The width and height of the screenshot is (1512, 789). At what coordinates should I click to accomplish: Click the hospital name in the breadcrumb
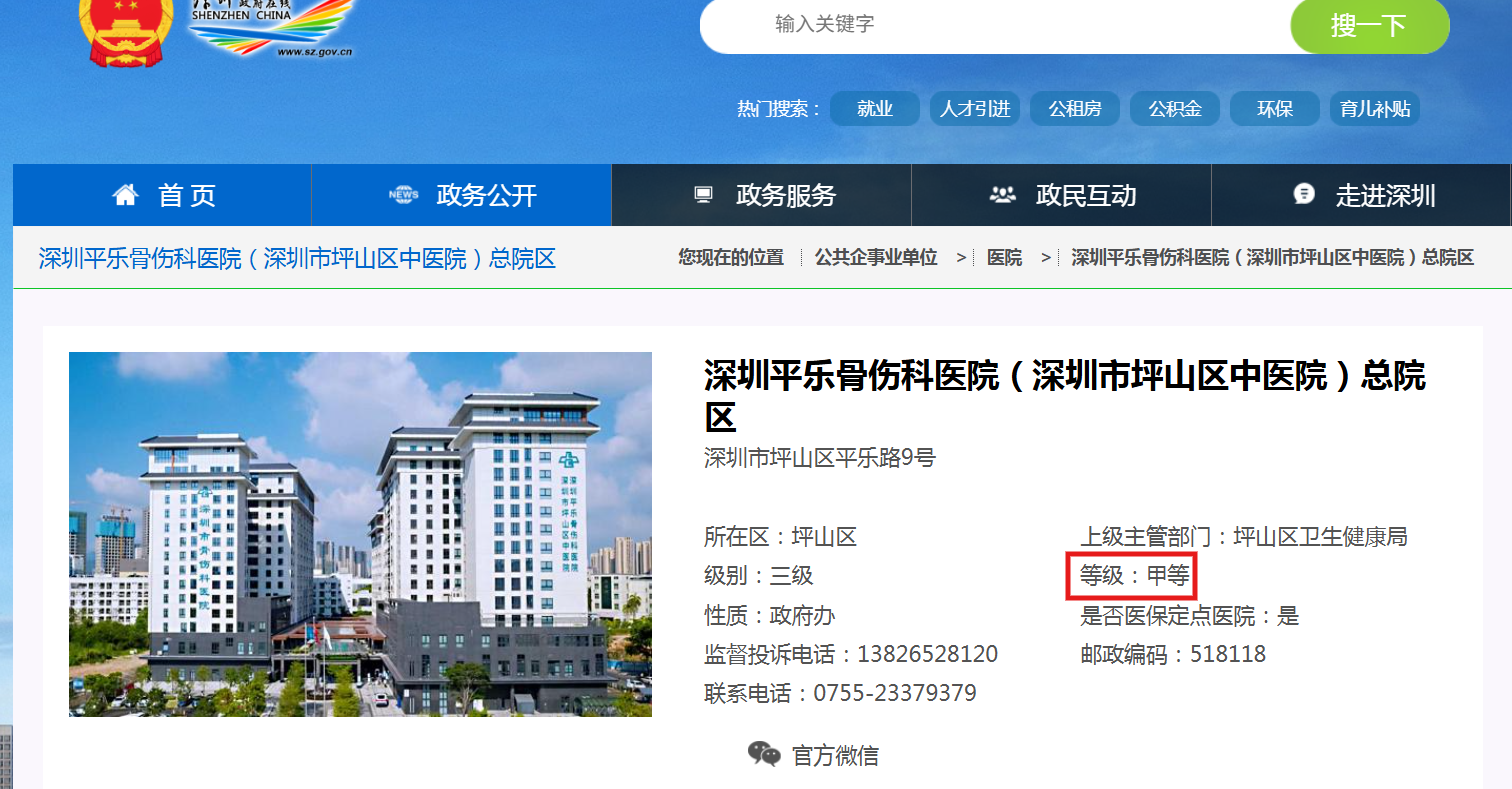click(1272, 257)
